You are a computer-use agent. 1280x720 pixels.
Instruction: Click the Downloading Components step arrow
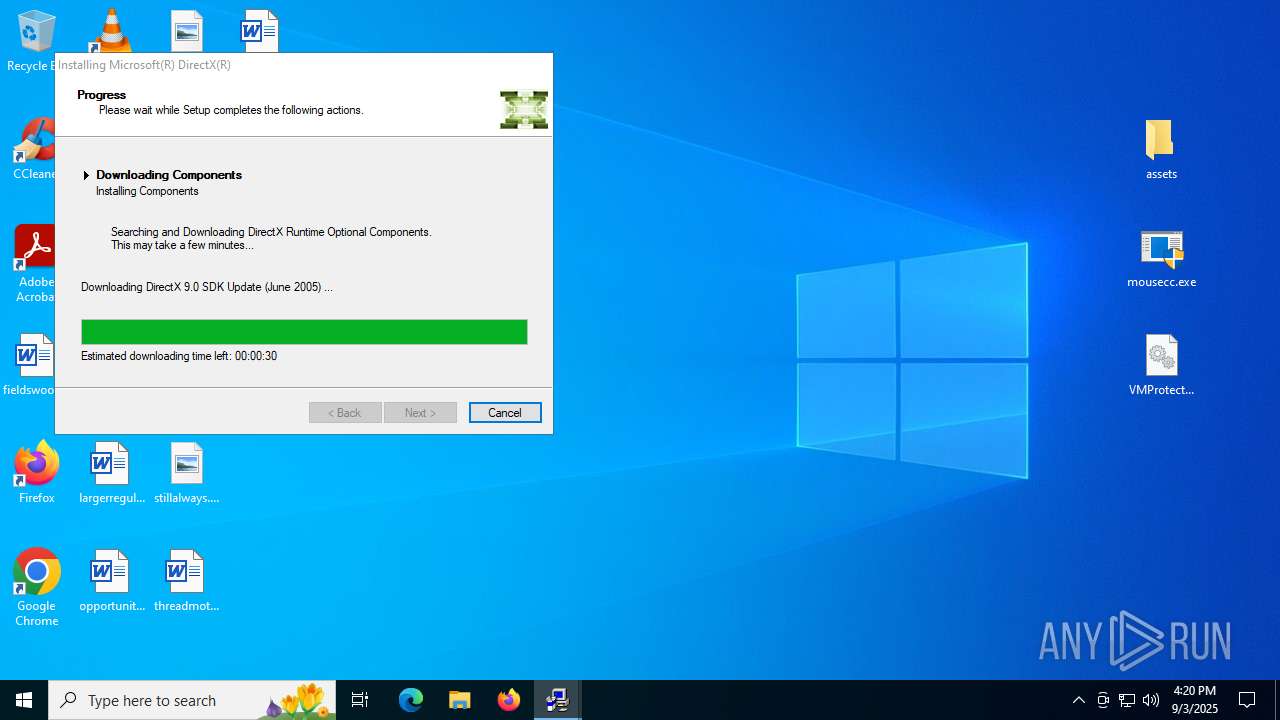86,175
